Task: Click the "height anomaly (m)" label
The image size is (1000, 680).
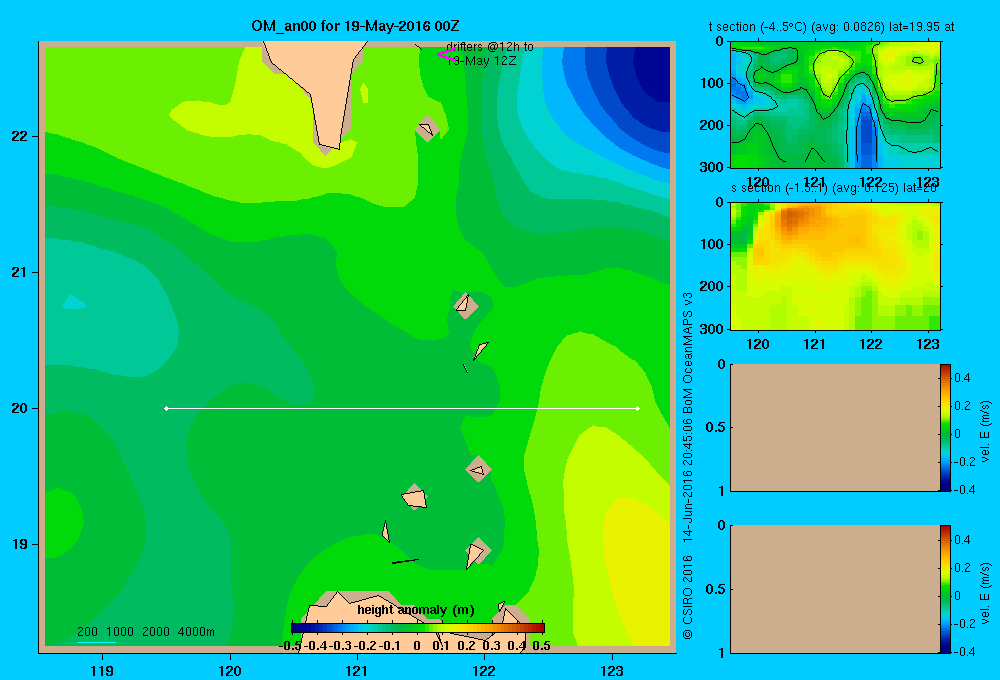Action: point(416,610)
